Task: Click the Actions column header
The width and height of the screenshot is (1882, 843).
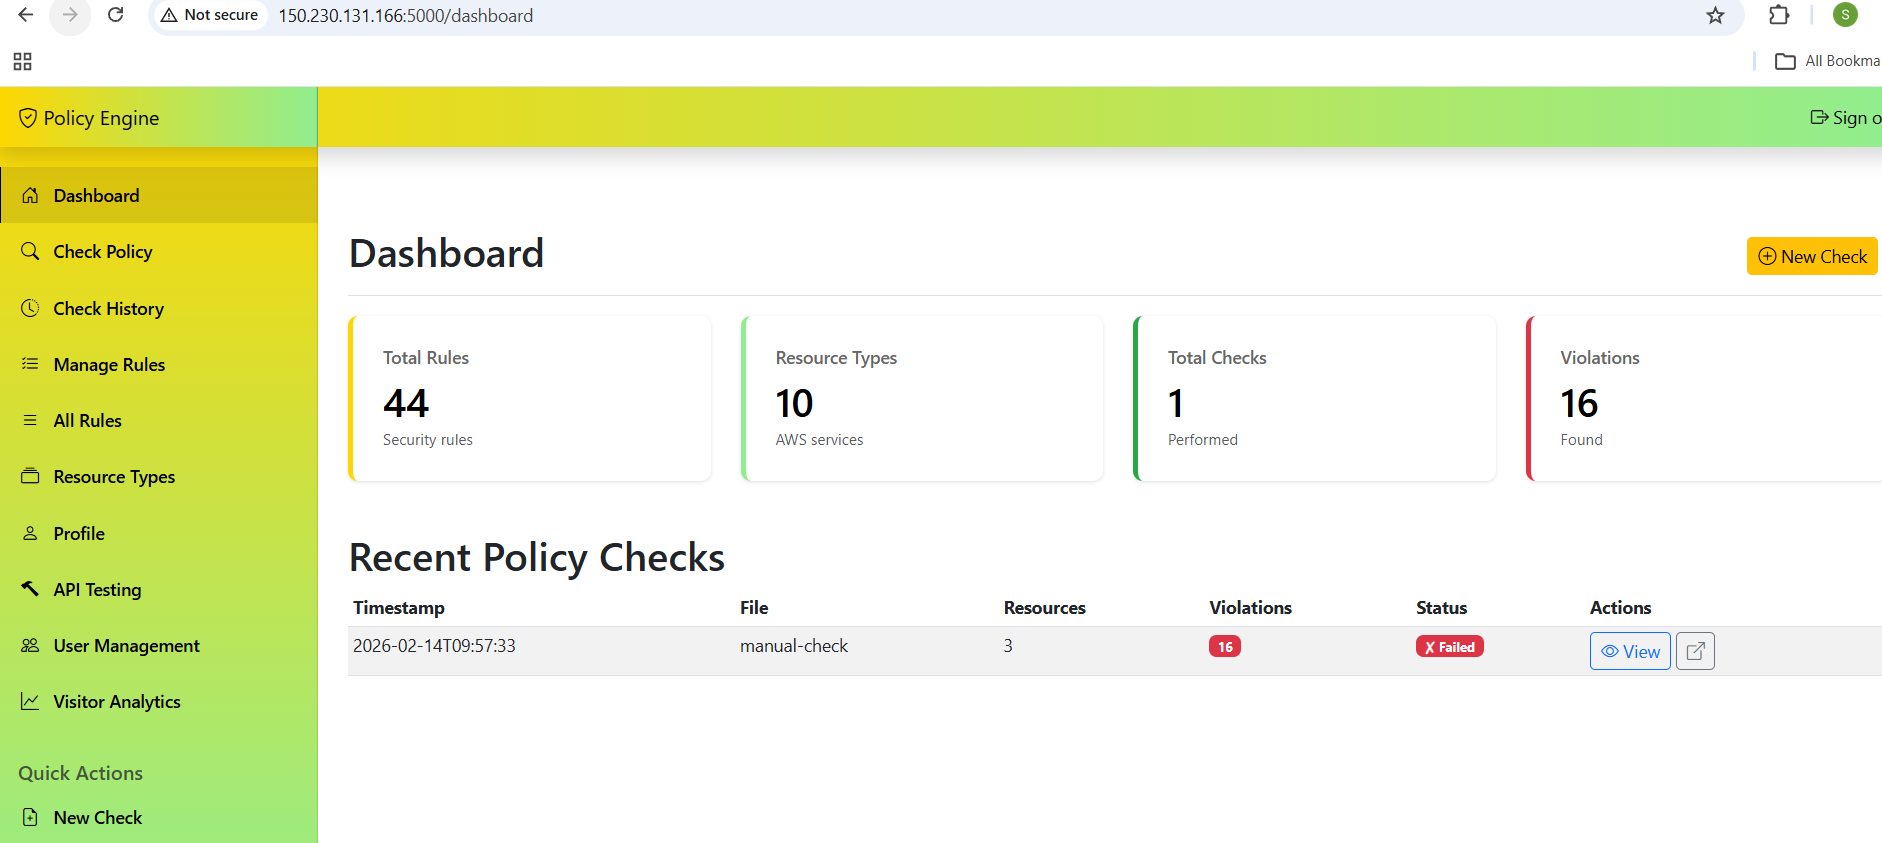Action: [1620, 607]
